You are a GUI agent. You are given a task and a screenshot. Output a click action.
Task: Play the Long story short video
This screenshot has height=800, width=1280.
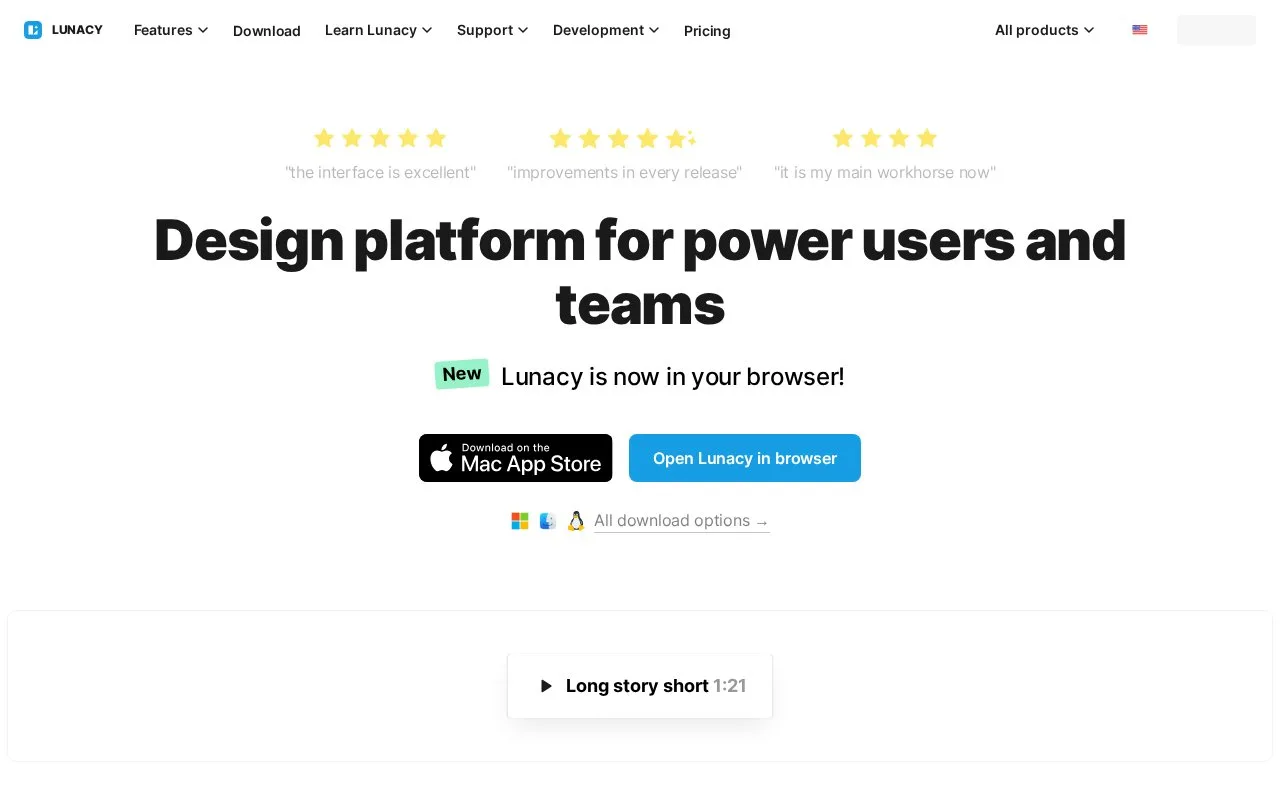tap(640, 686)
